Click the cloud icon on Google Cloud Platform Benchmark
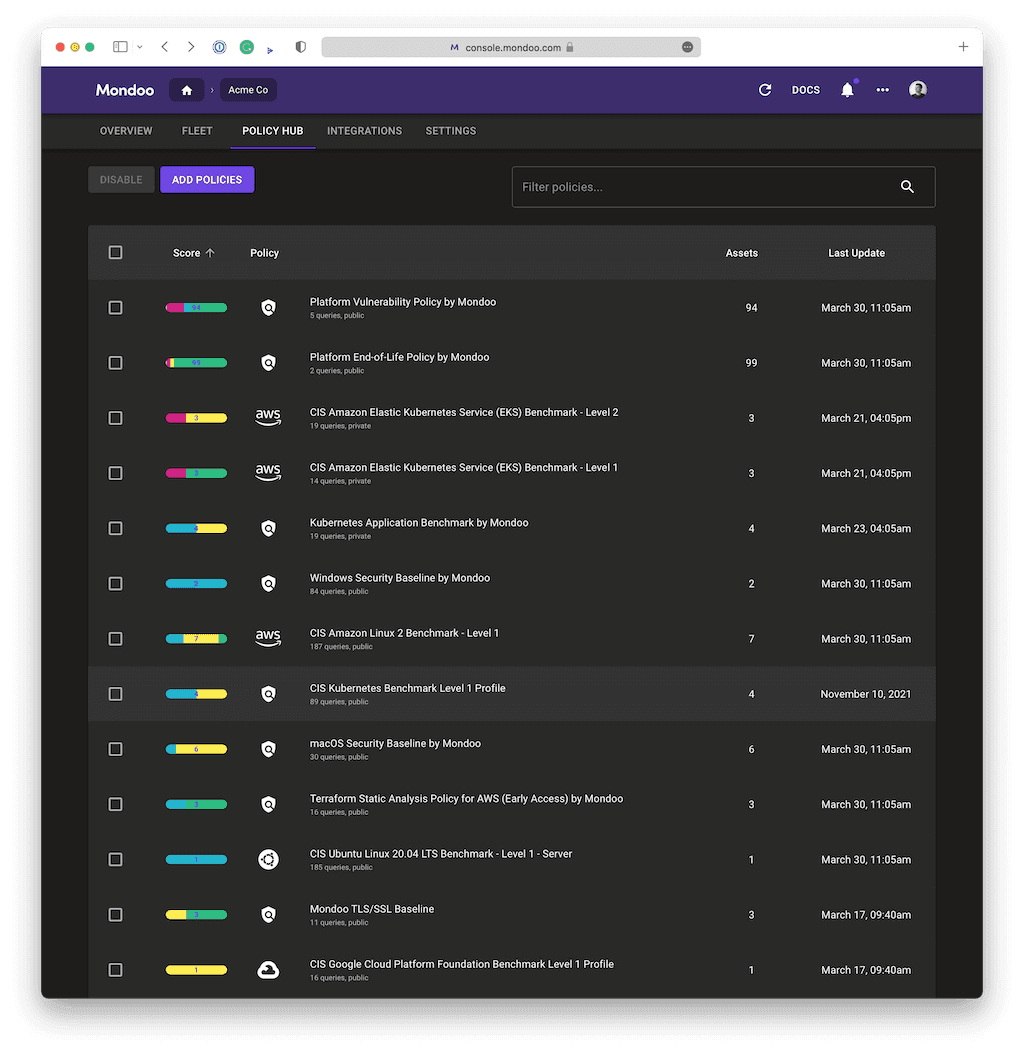This screenshot has width=1024, height=1053. tap(268, 969)
